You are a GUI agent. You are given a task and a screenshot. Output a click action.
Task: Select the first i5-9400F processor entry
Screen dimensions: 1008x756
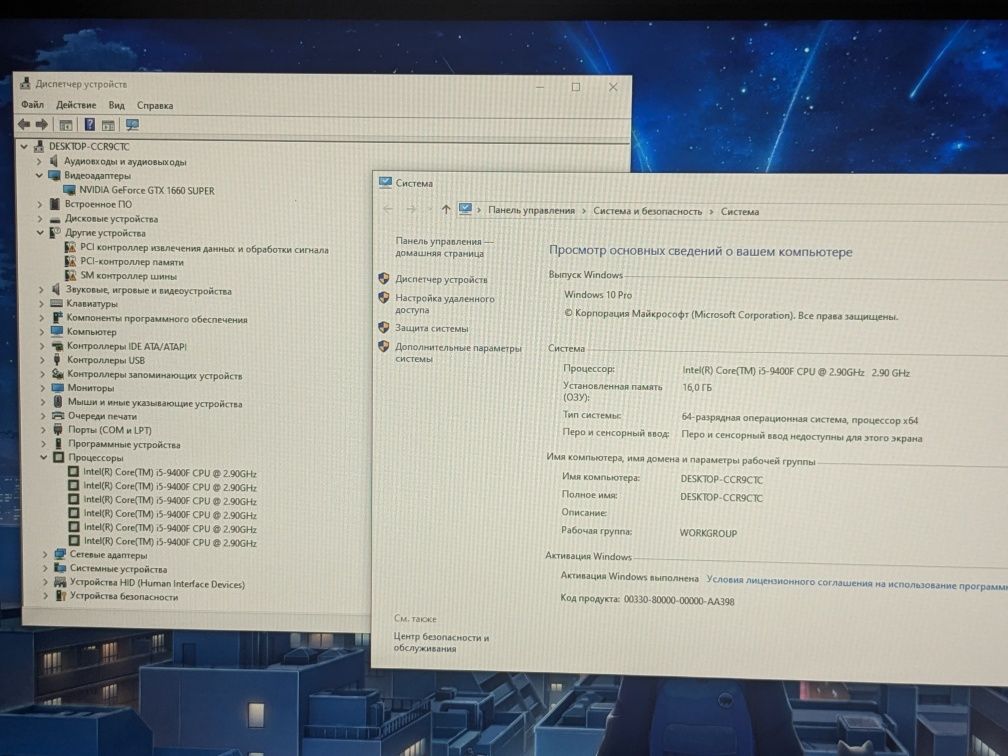[x=170, y=472]
